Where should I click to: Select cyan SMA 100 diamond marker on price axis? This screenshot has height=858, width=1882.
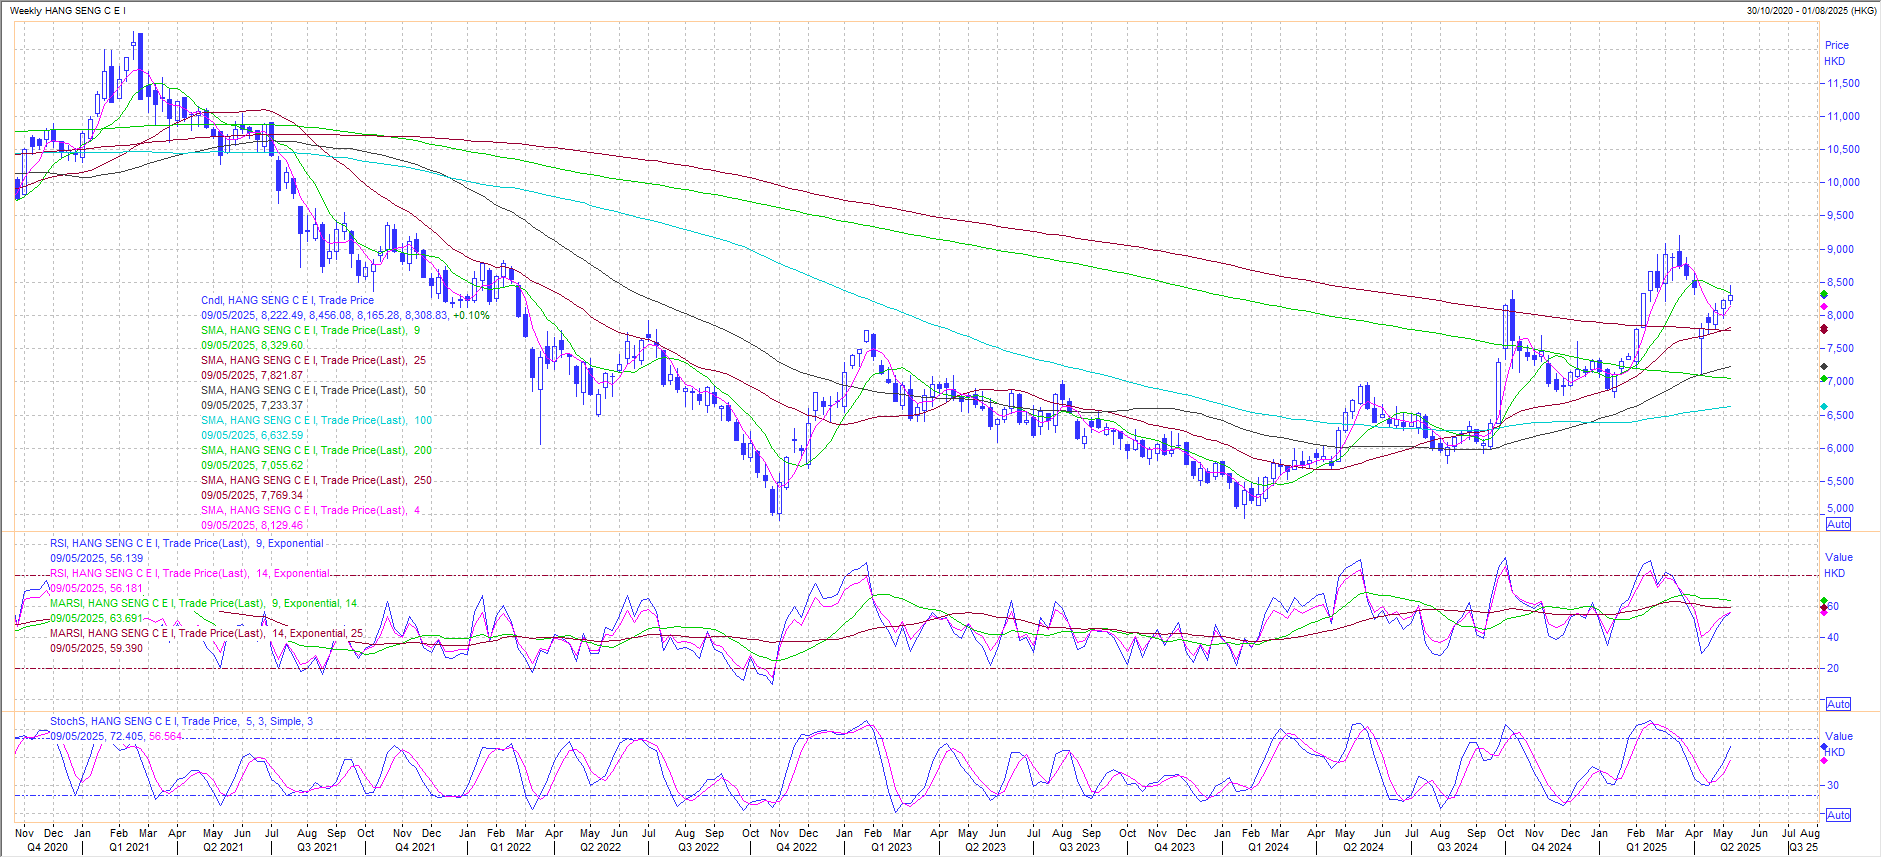pyautogui.click(x=1824, y=406)
